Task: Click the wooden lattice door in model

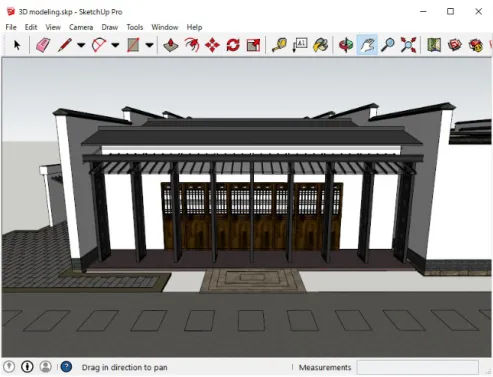Action: click(252, 216)
